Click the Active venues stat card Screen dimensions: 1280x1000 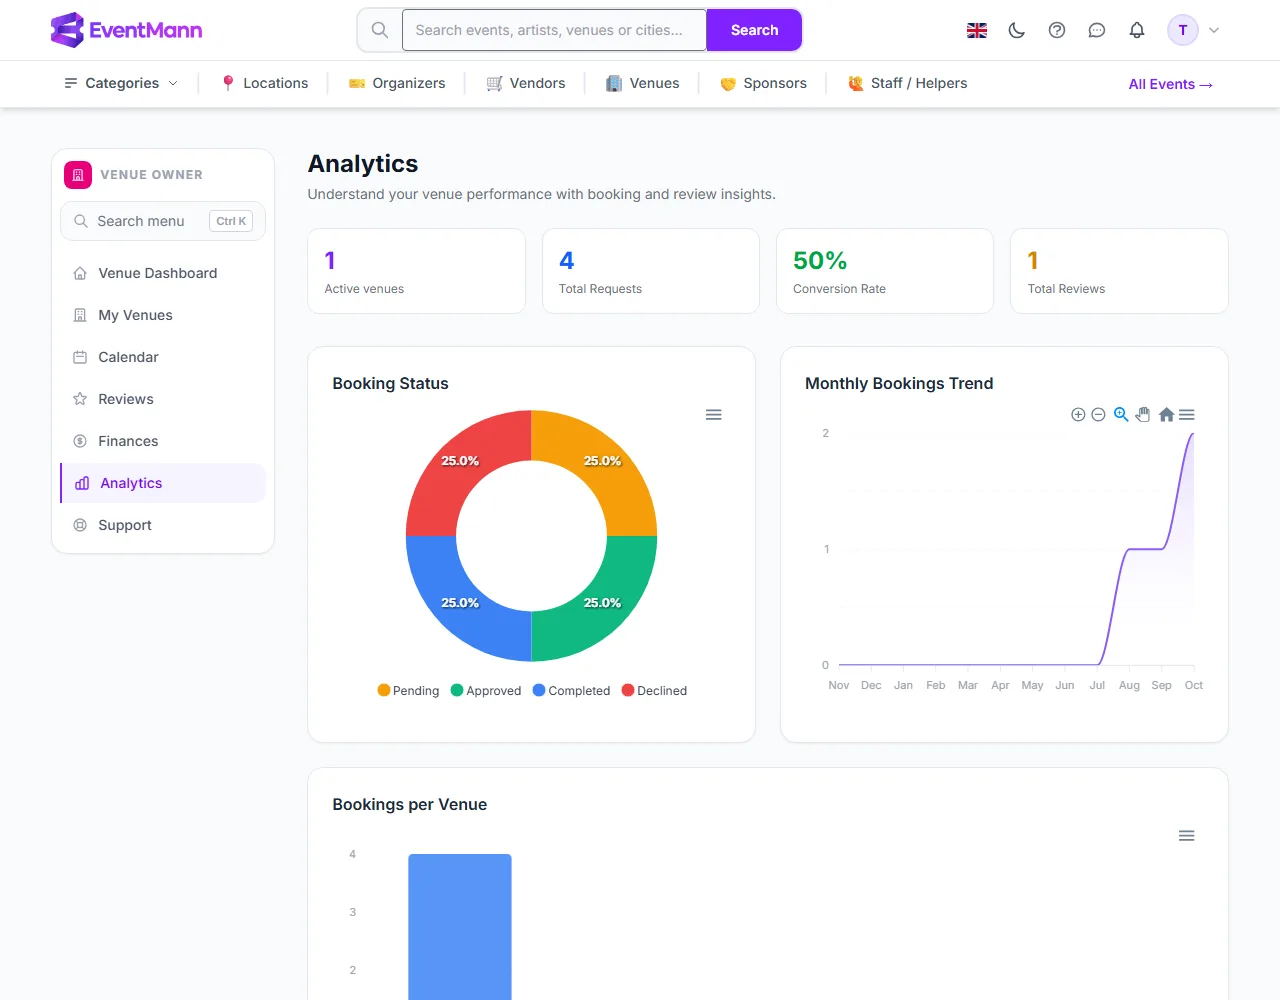[x=417, y=271]
